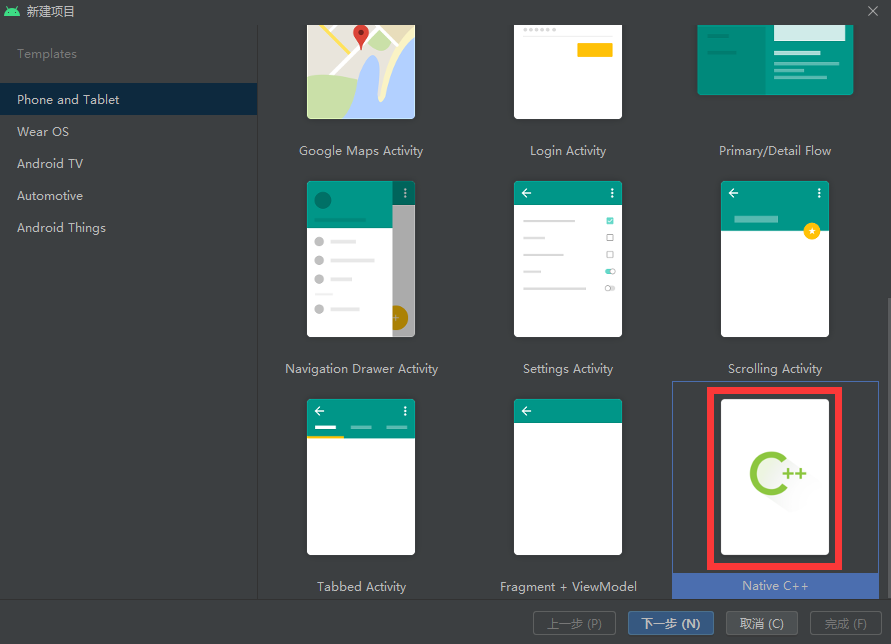The width and height of the screenshot is (891, 644).
Task: Select the Automotive category
Action: pyautogui.click(x=49, y=195)
